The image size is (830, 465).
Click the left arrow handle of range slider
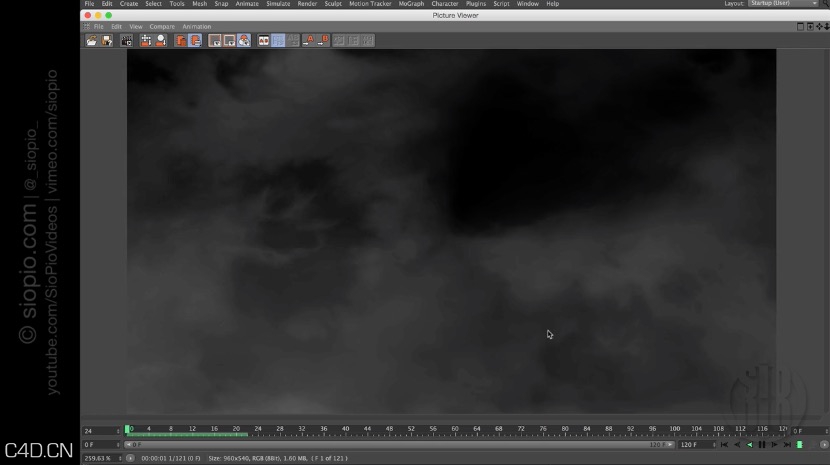[128, 445]
